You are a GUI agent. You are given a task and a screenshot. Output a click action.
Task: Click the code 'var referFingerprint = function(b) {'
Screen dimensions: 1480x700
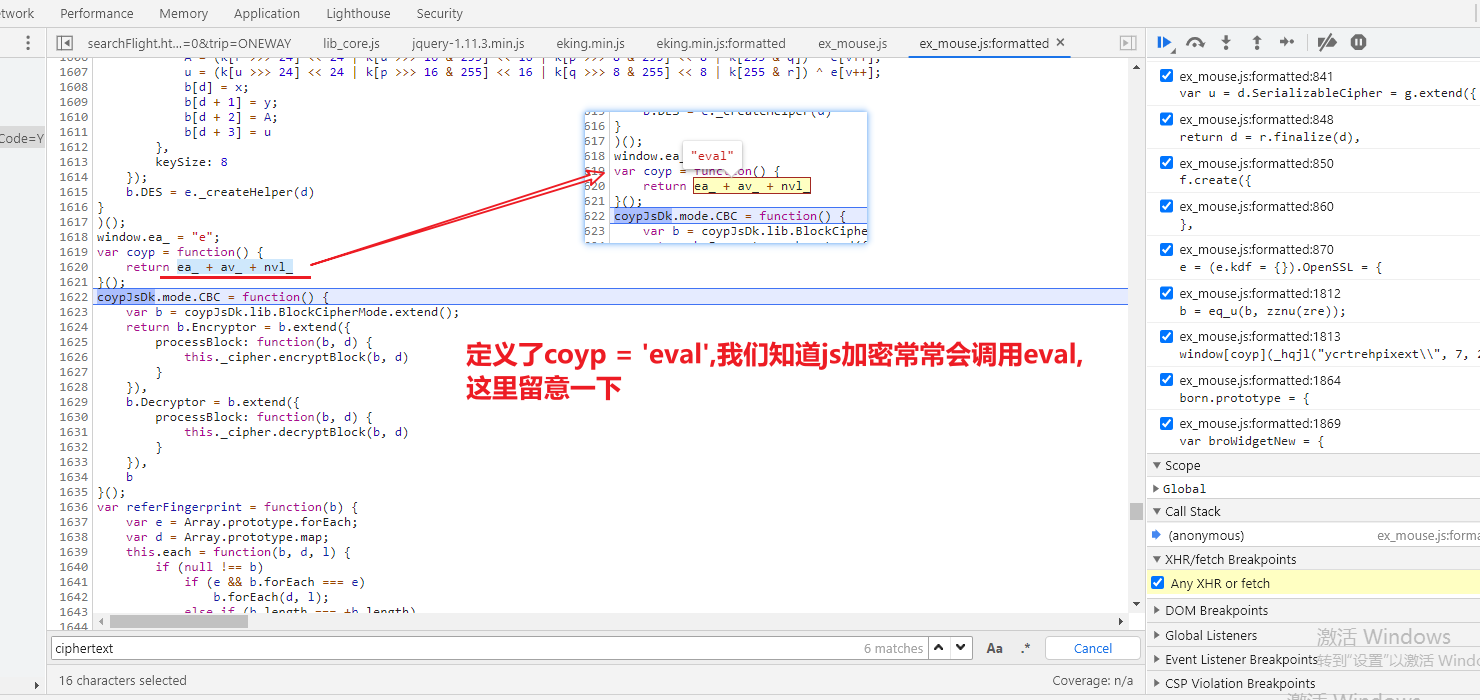(x=227, y=507)
